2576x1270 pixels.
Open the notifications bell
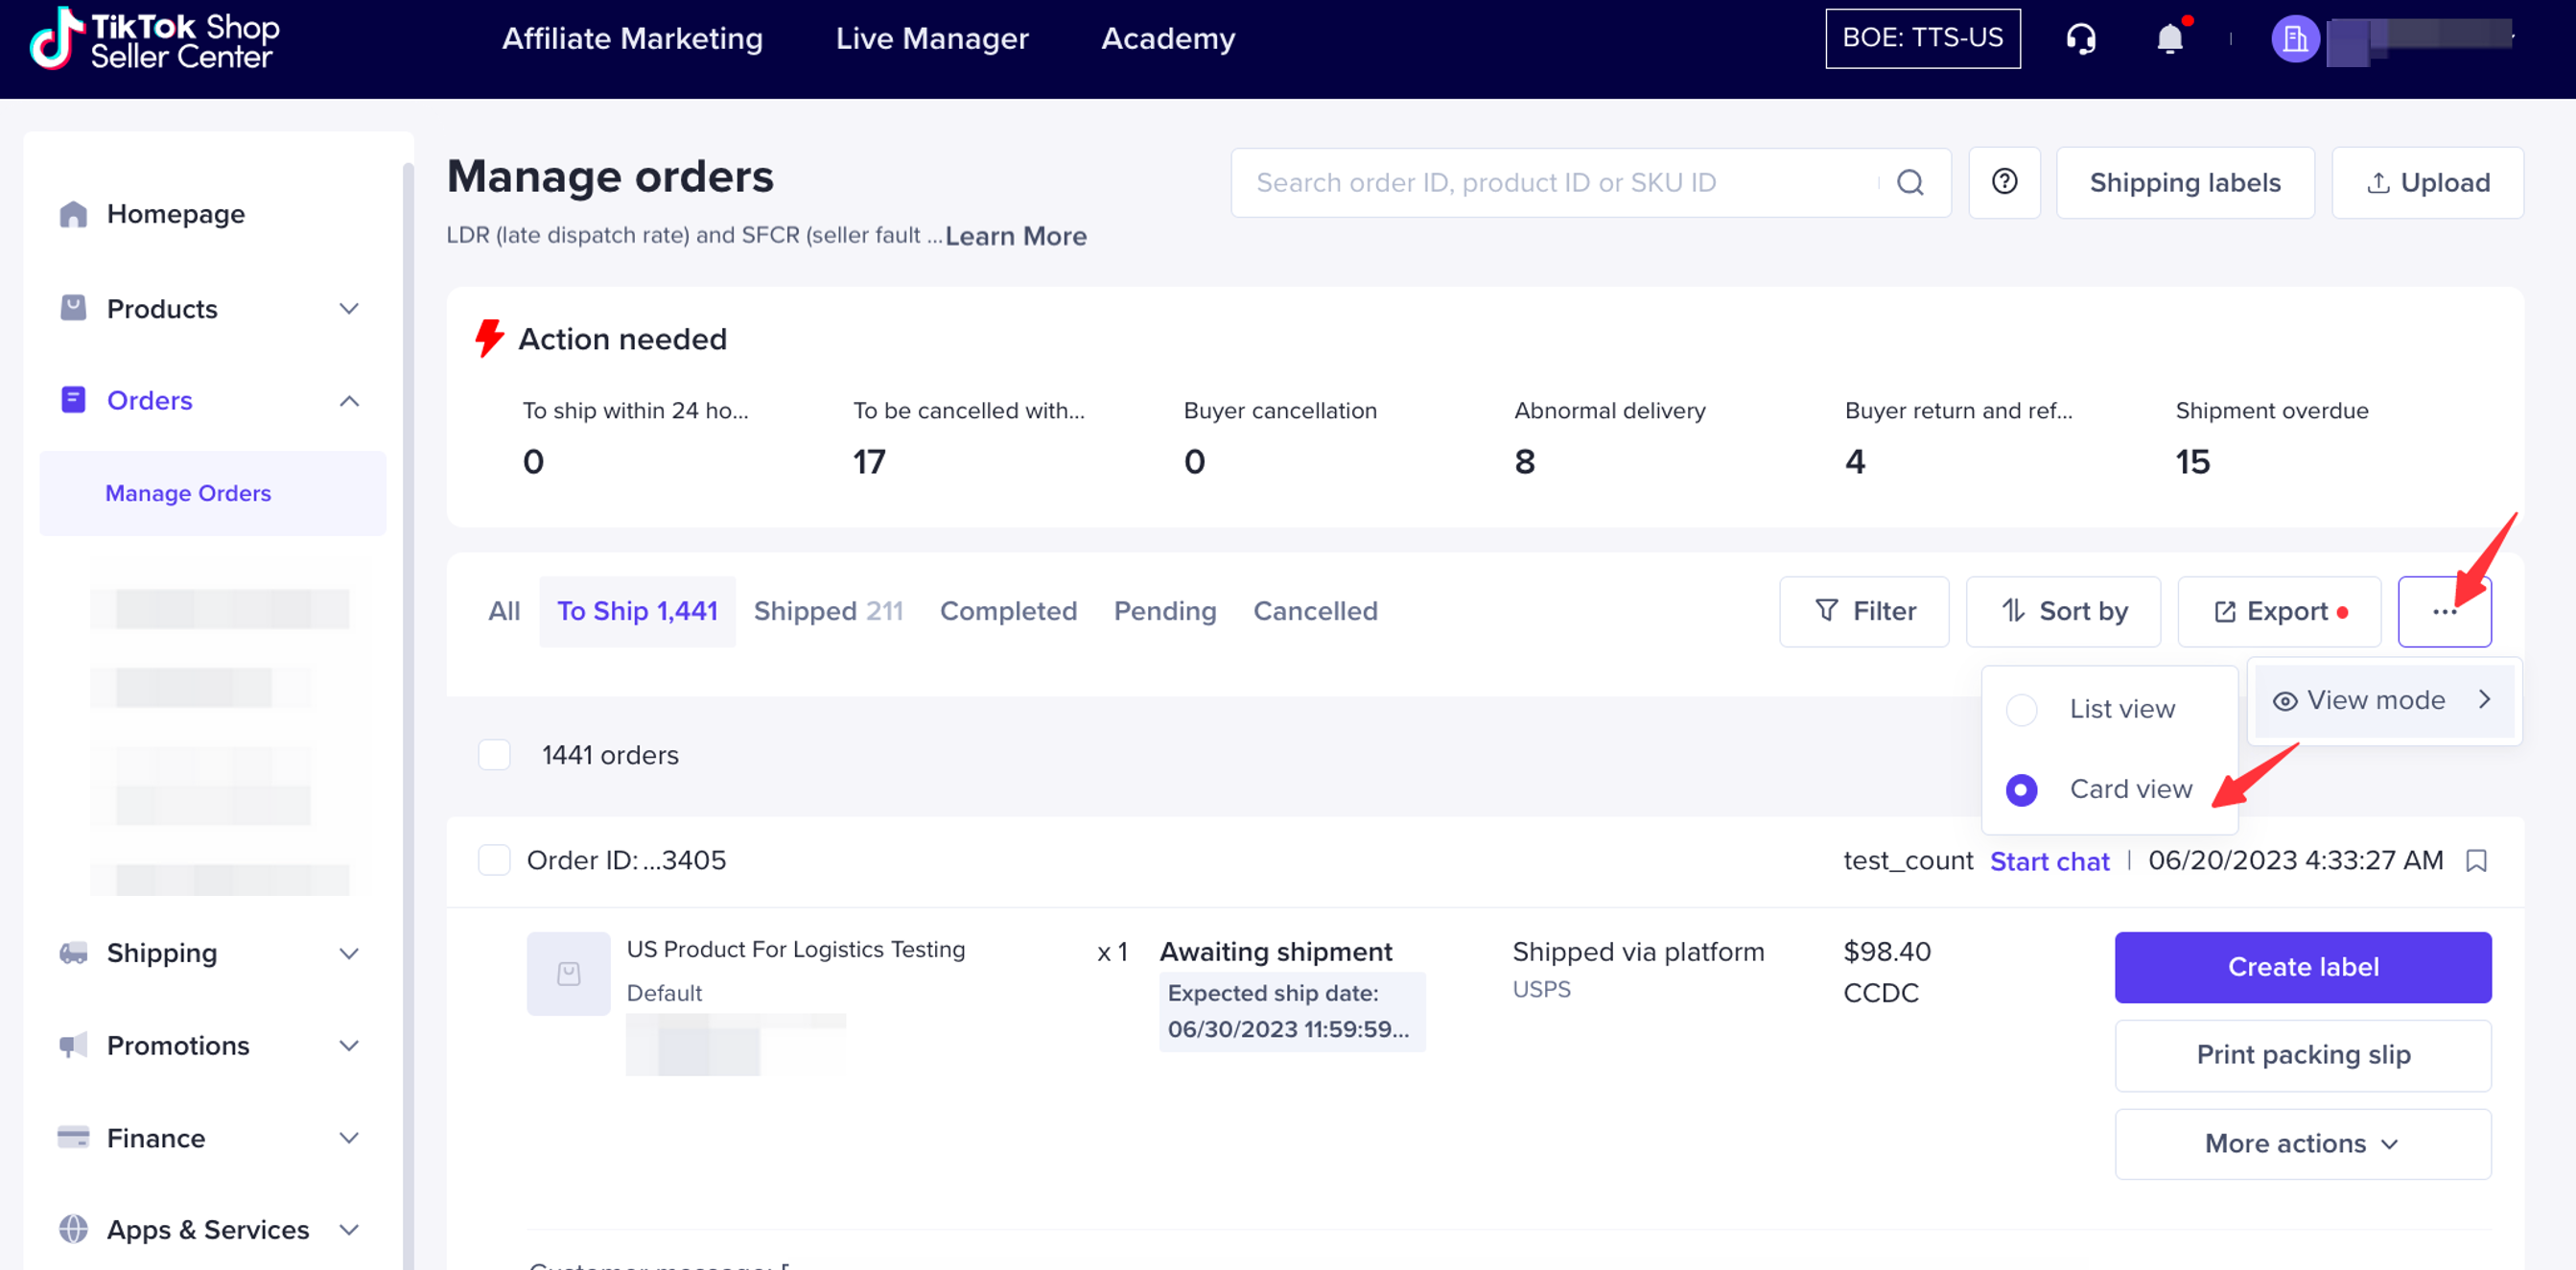pyautogui.click(x=2170, y=39)
